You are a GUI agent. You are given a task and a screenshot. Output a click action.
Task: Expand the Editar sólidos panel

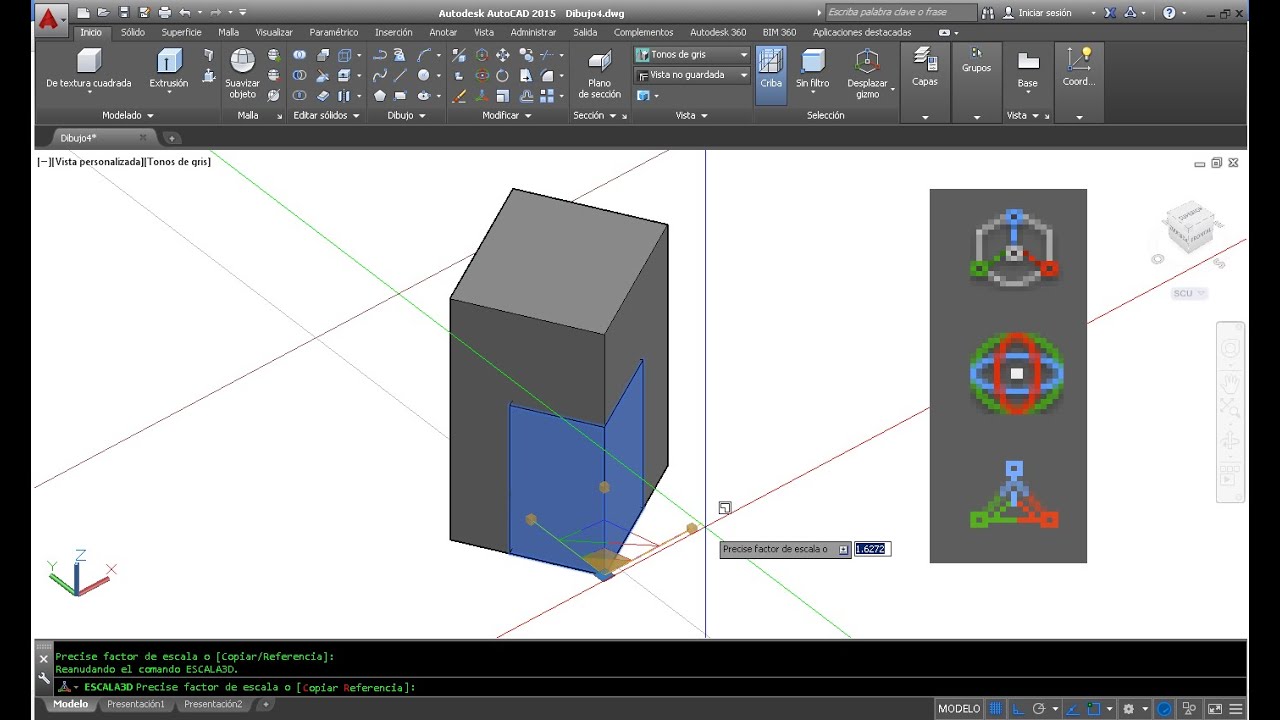(x=326, y=115)
